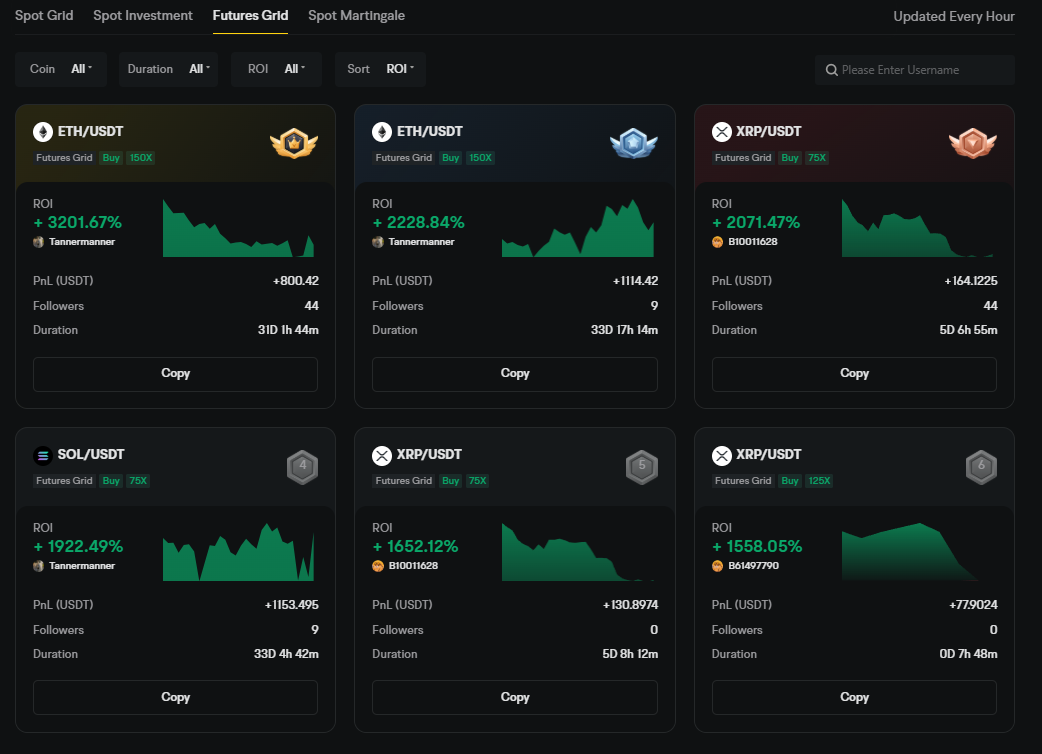Expand the Duration filter dropdown

168,69
